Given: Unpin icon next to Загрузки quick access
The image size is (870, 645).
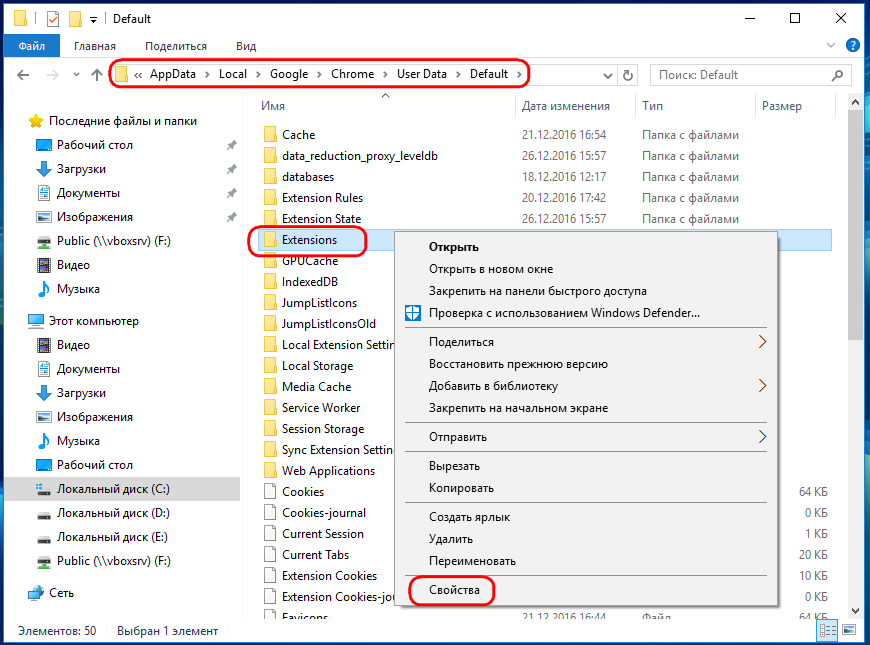Looking at the screenshot, I should [x=232, y=169].
